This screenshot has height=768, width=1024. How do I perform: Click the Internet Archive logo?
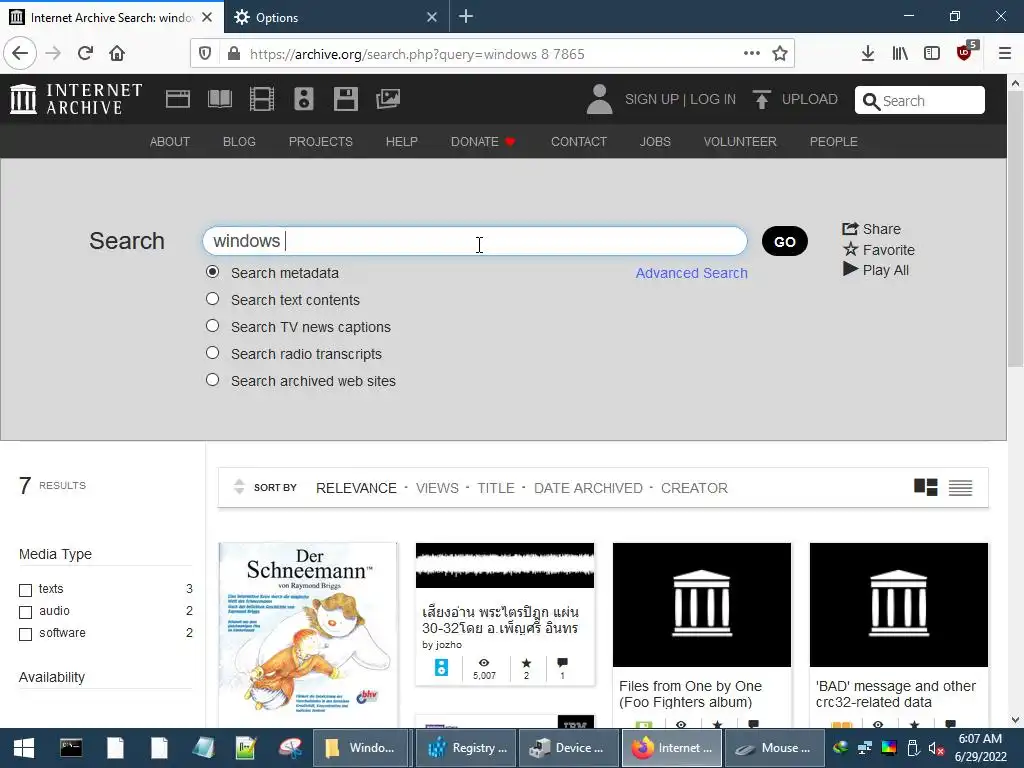coord(76,99)
